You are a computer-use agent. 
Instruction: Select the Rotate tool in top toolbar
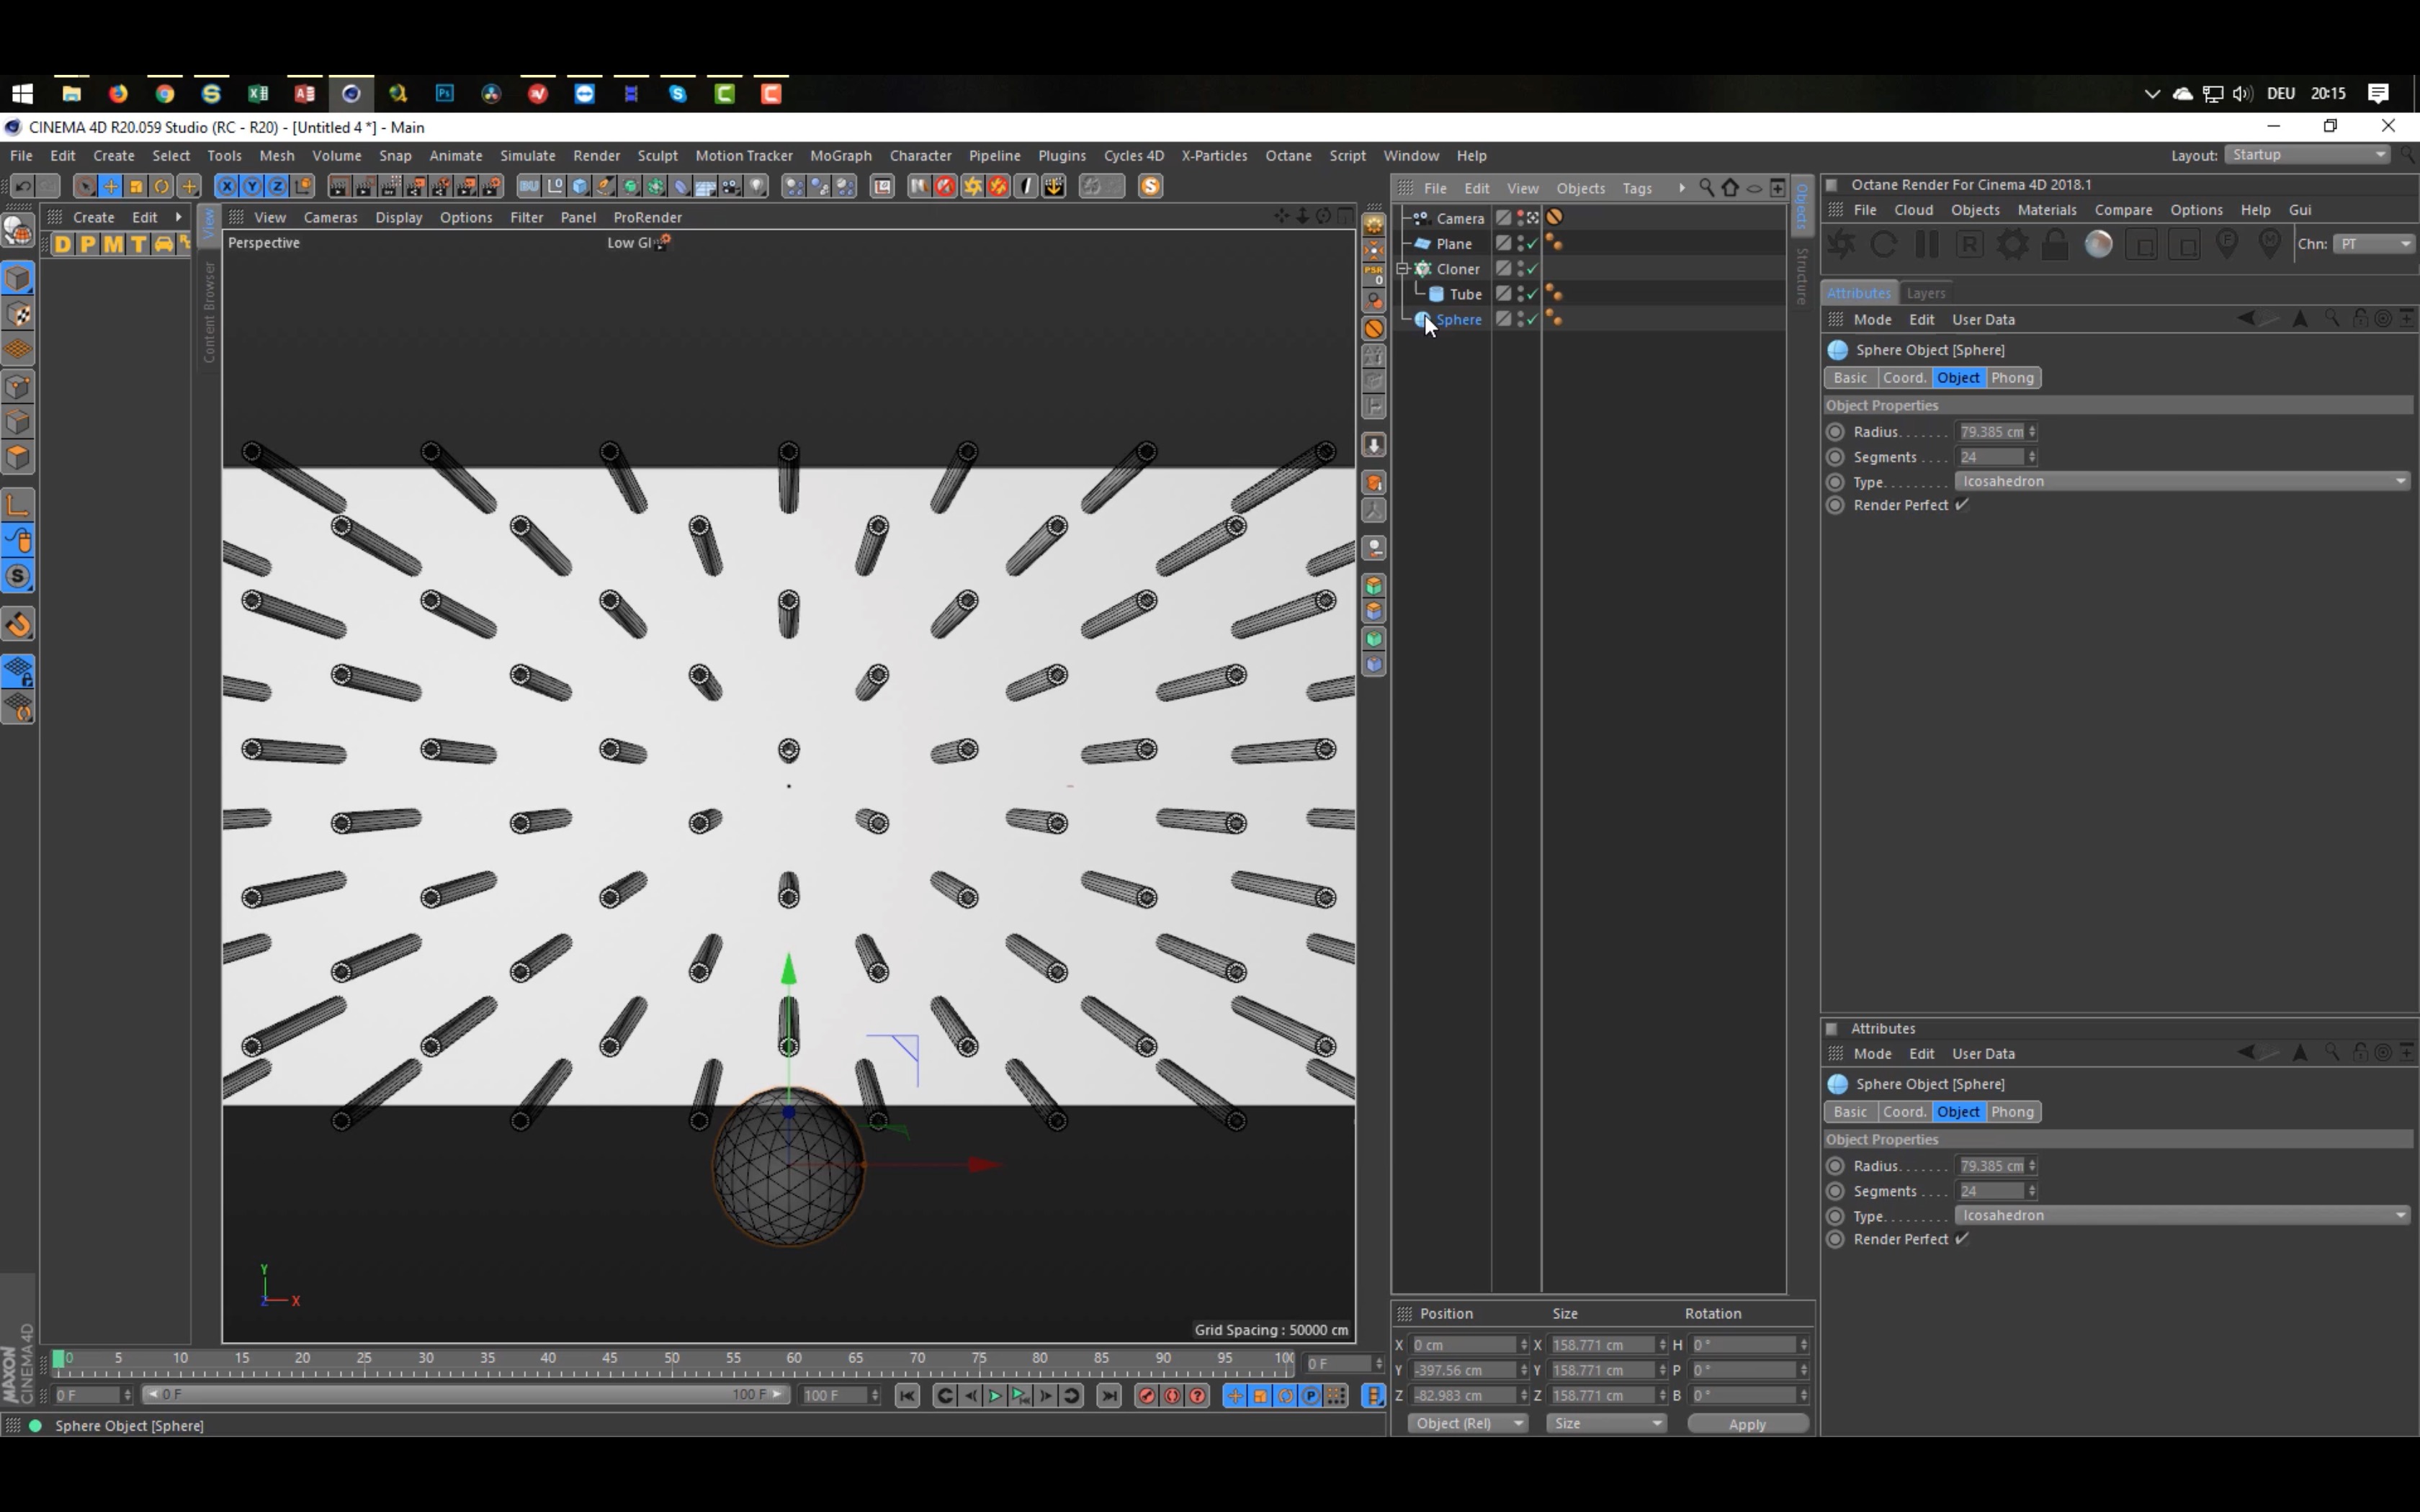162,186
